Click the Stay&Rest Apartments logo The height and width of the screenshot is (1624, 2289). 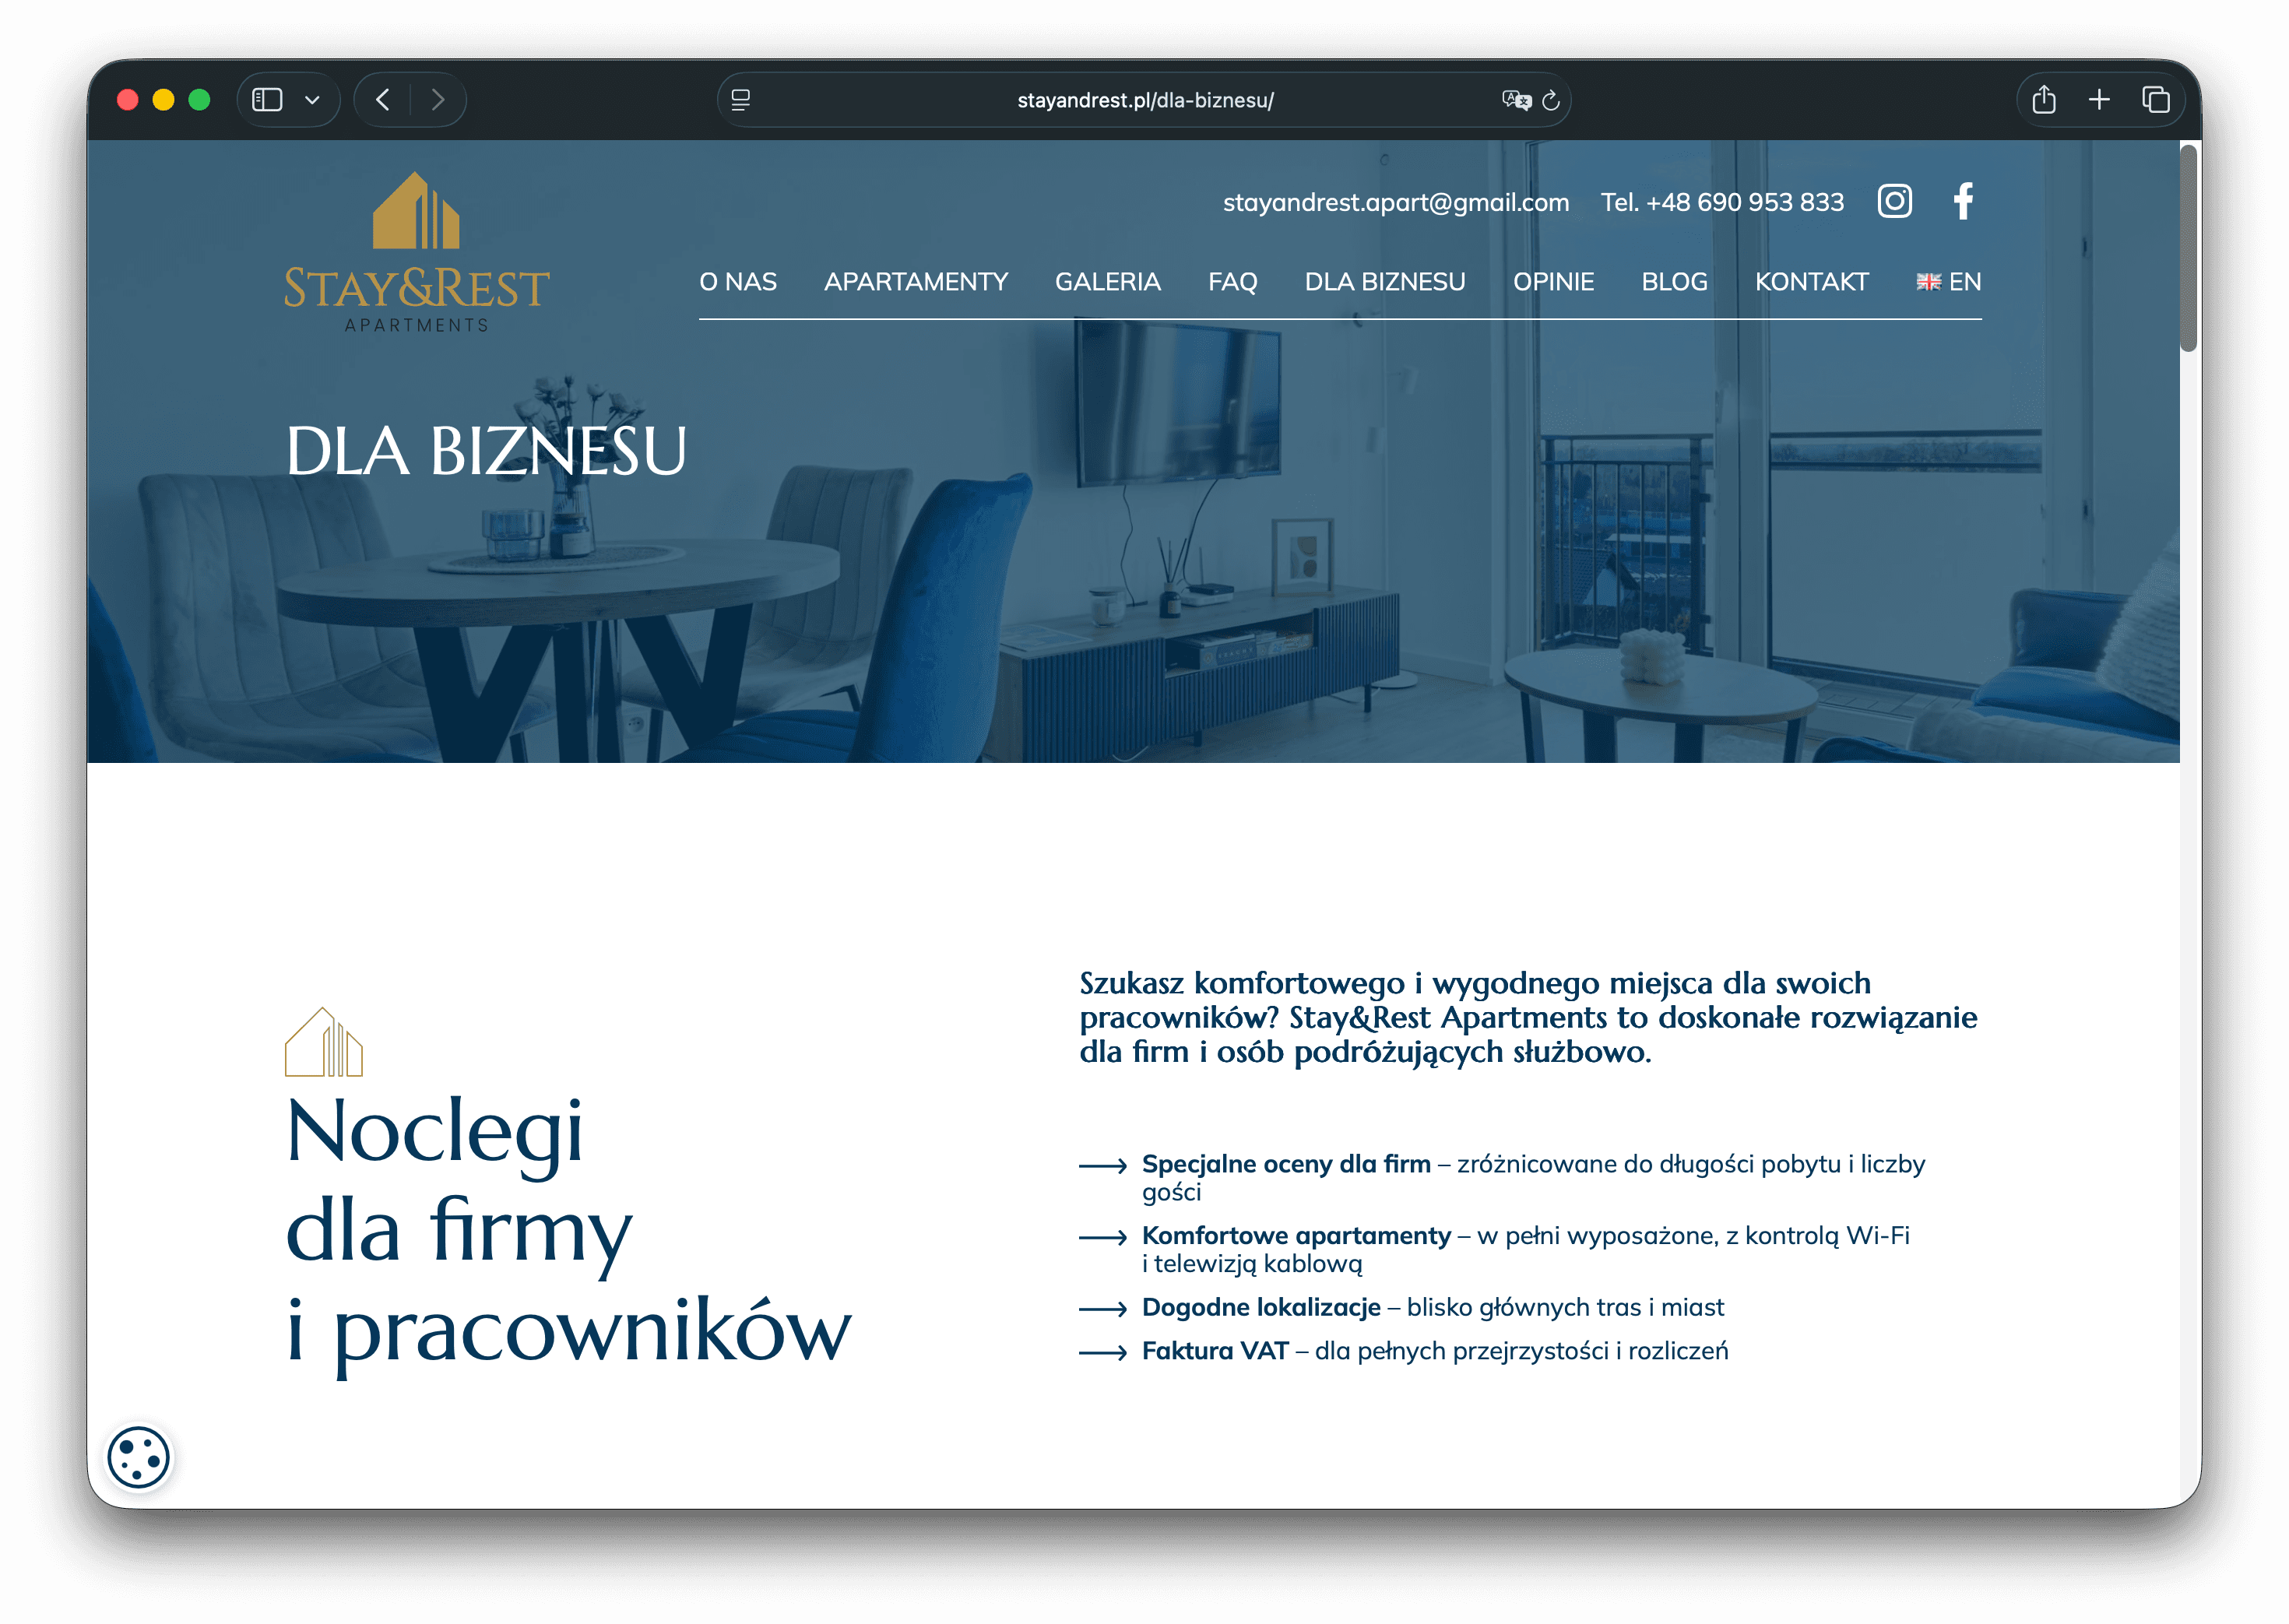coord(416,252)
